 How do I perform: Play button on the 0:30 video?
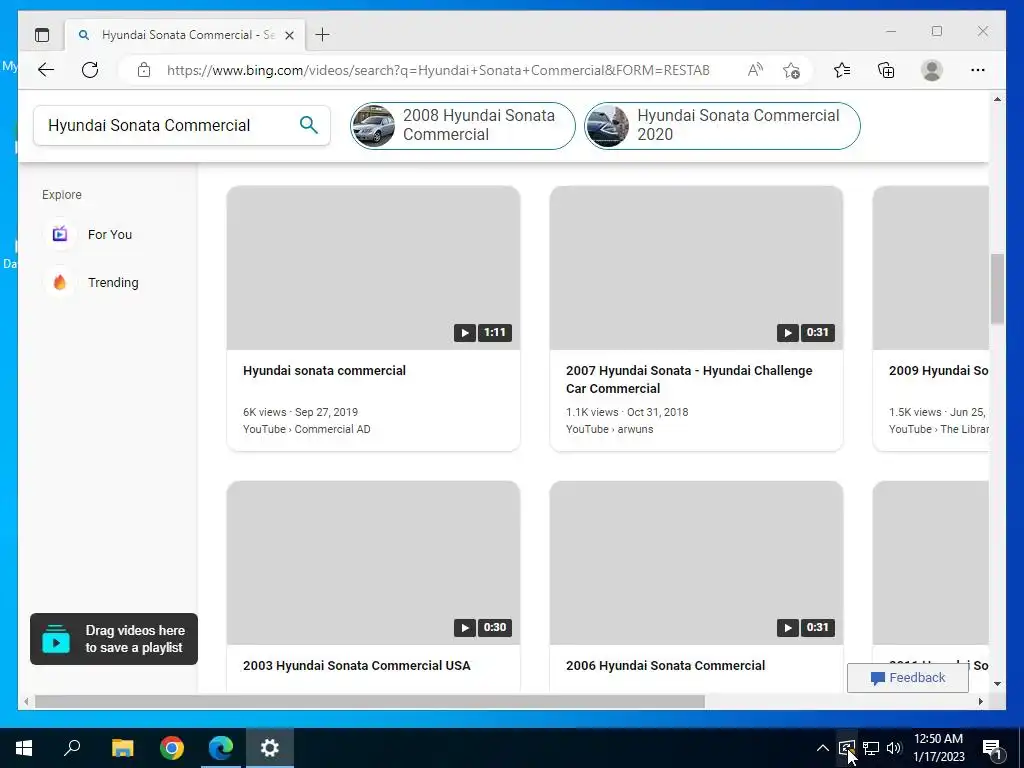coord(464,628)
